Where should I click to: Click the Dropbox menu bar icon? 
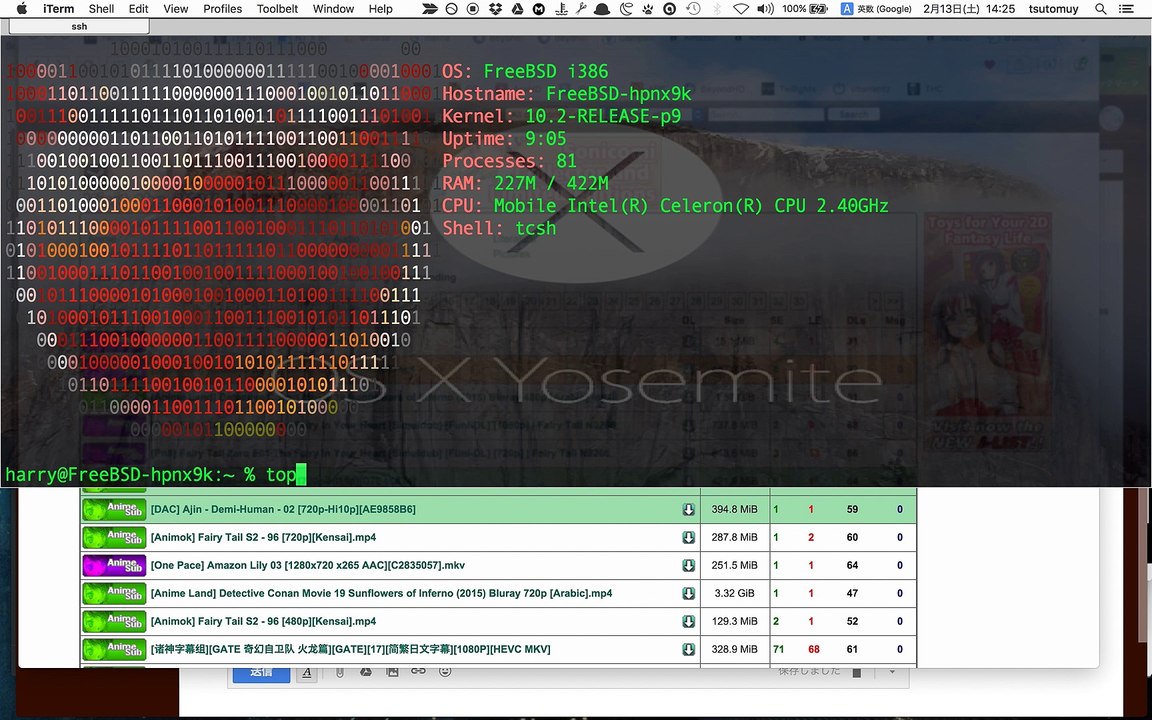[x=494, y=9]
